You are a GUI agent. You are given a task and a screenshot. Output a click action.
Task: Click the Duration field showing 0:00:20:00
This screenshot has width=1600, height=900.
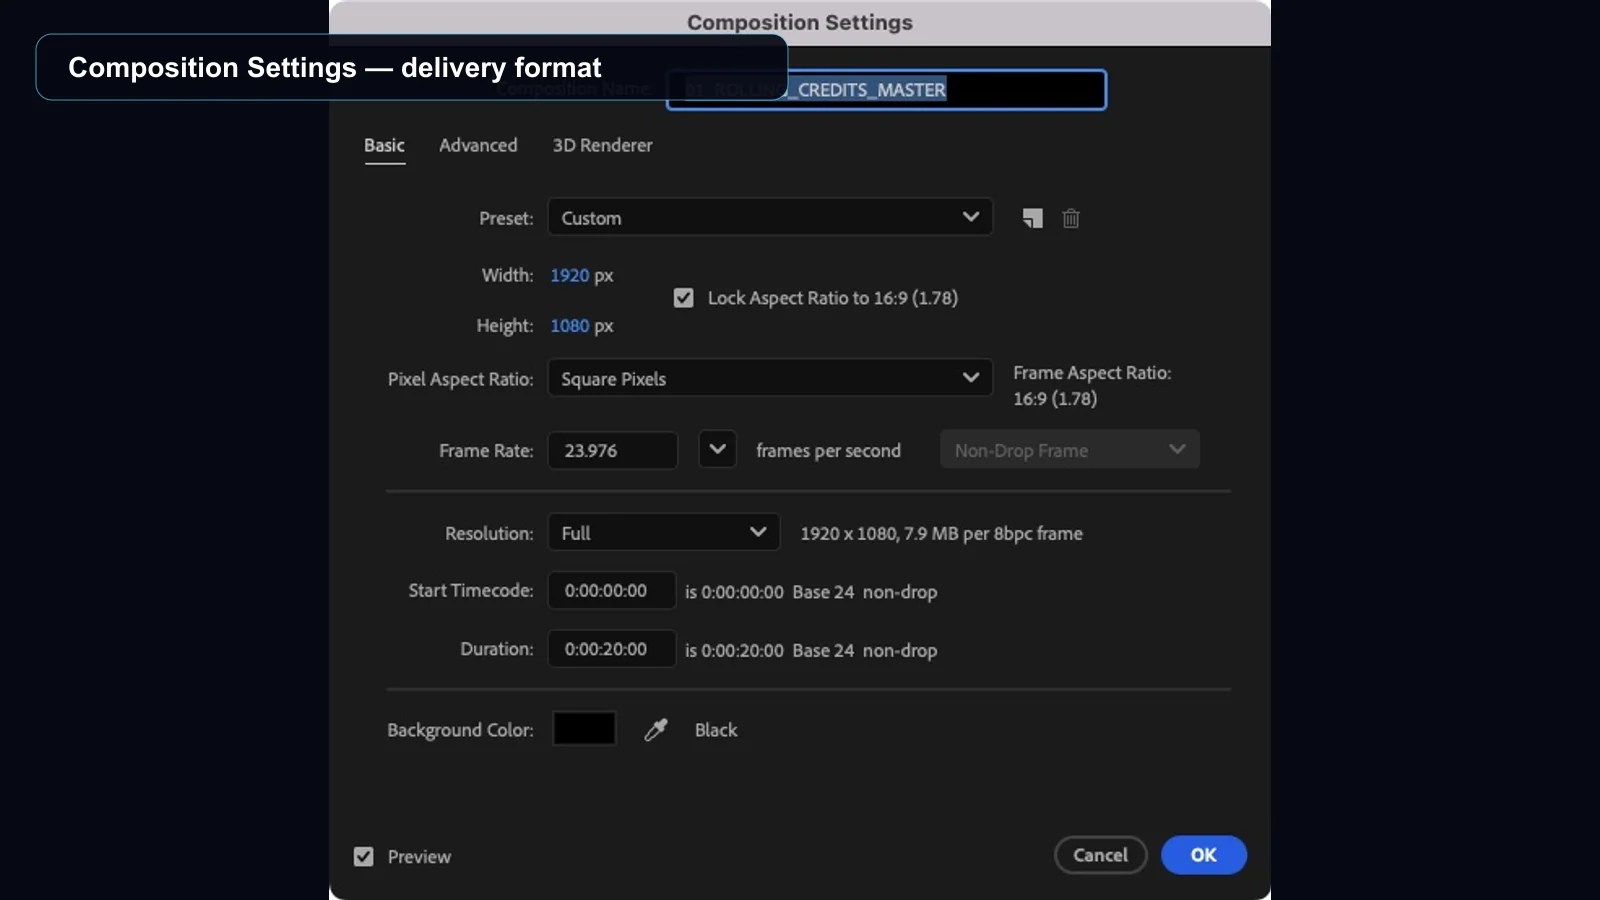click(612, 649)
